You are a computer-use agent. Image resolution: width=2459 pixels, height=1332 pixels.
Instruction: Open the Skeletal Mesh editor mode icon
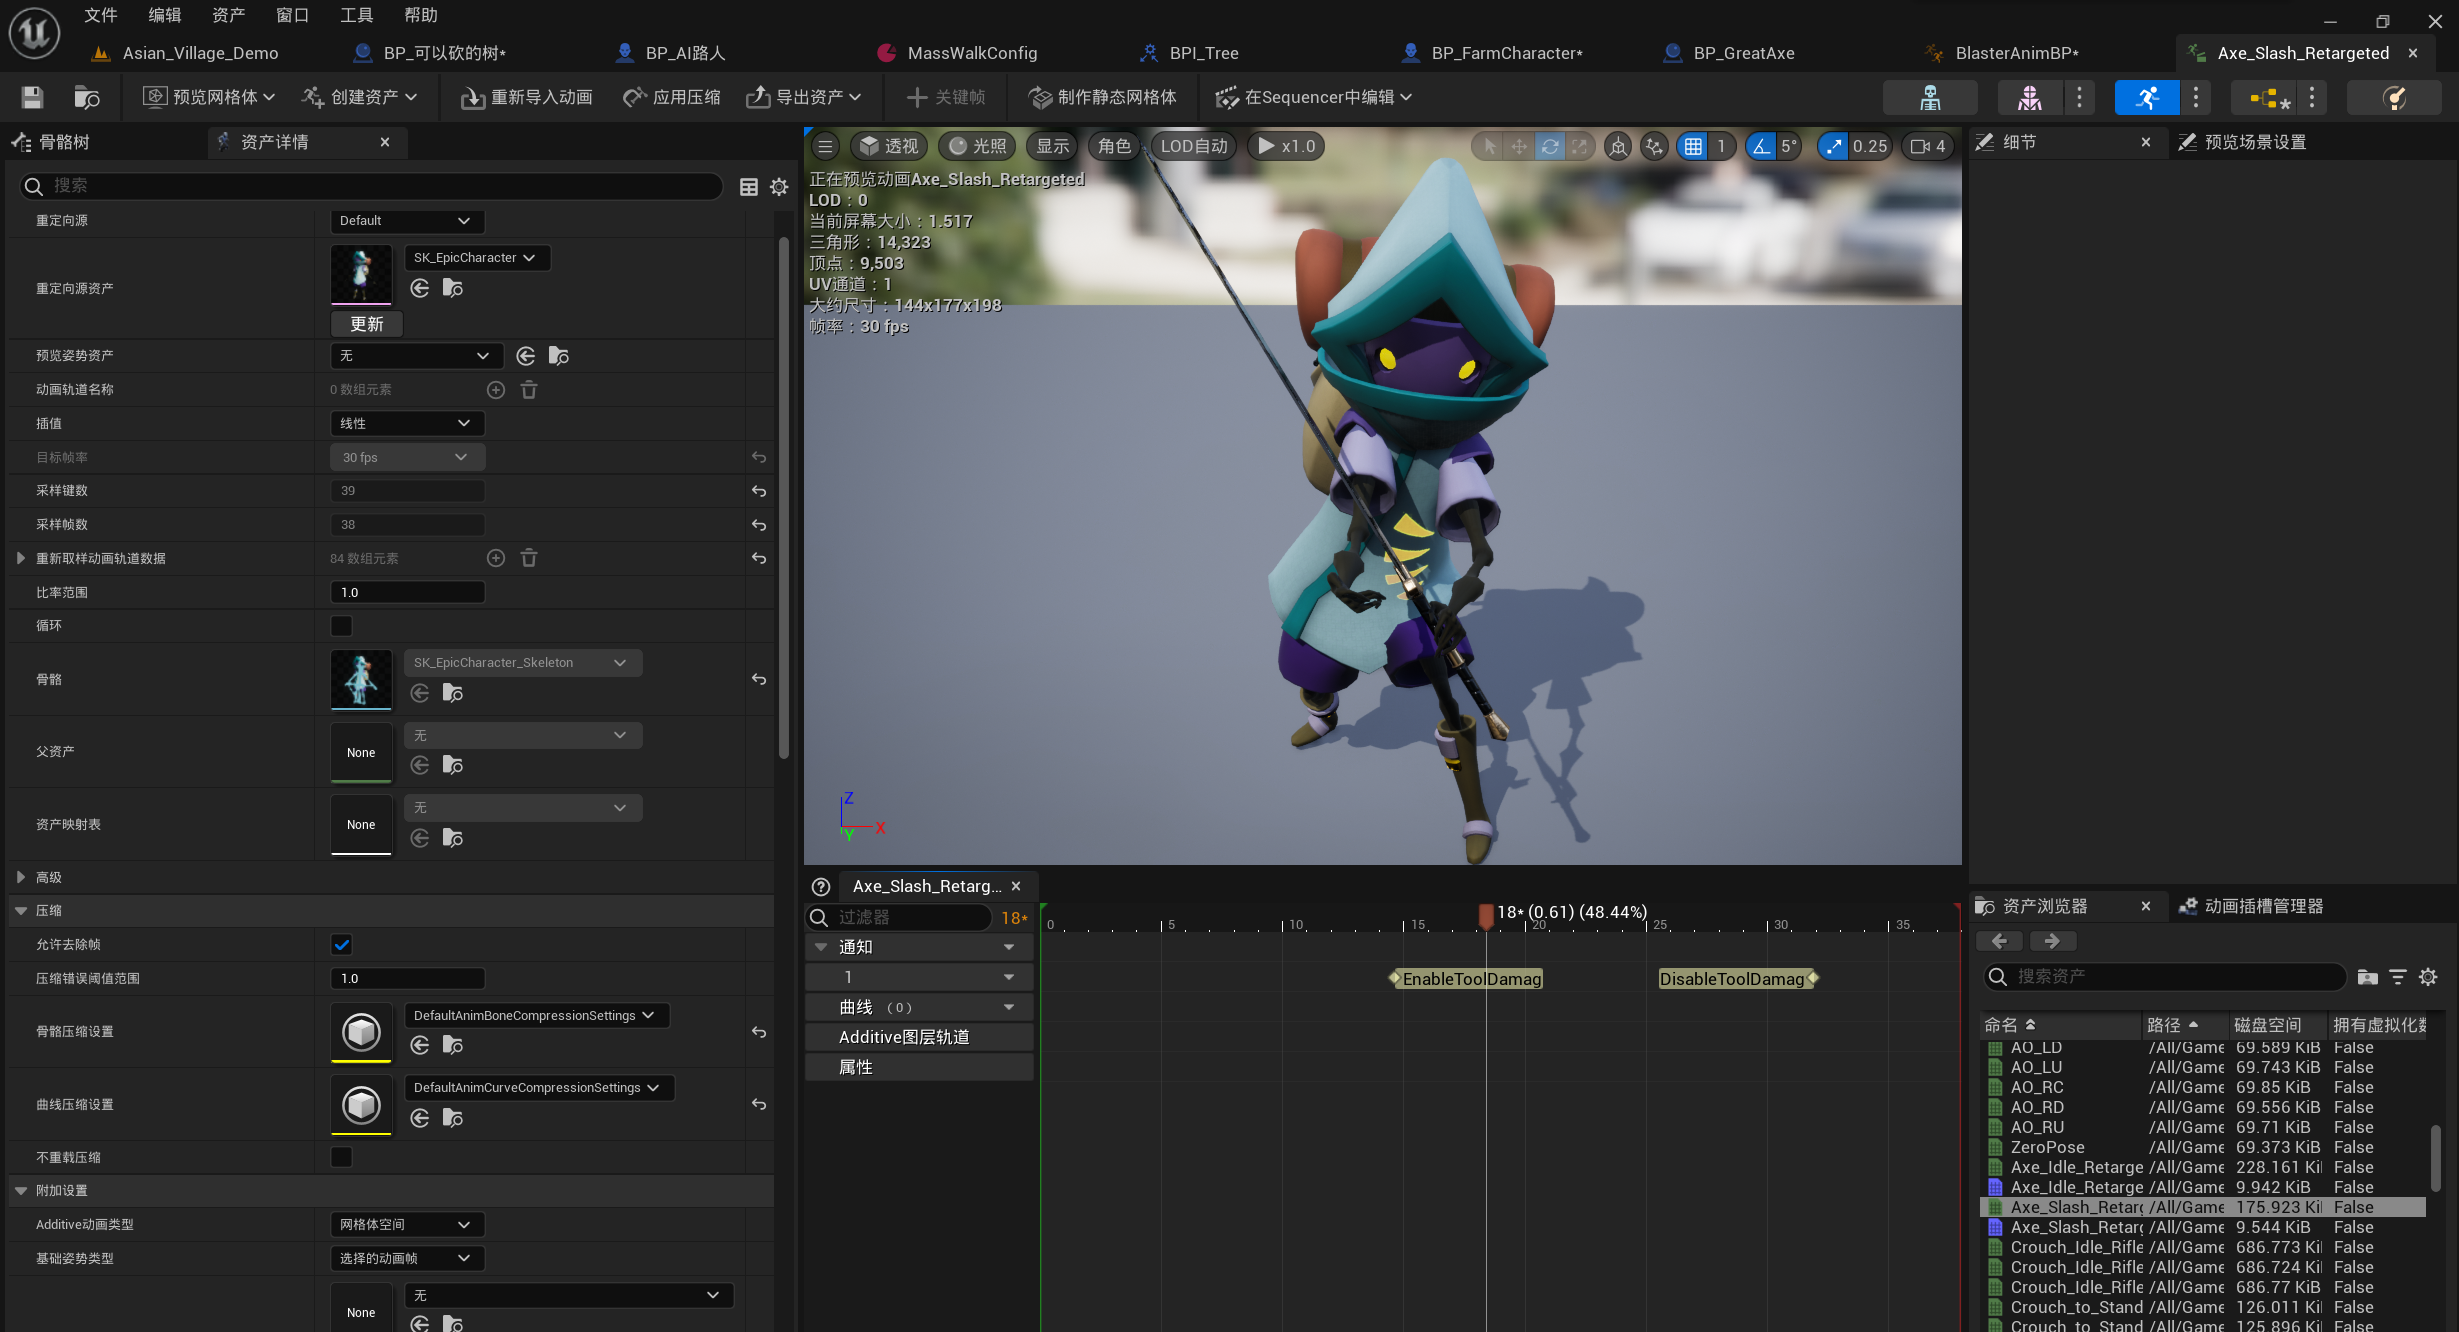point(2030,97)
